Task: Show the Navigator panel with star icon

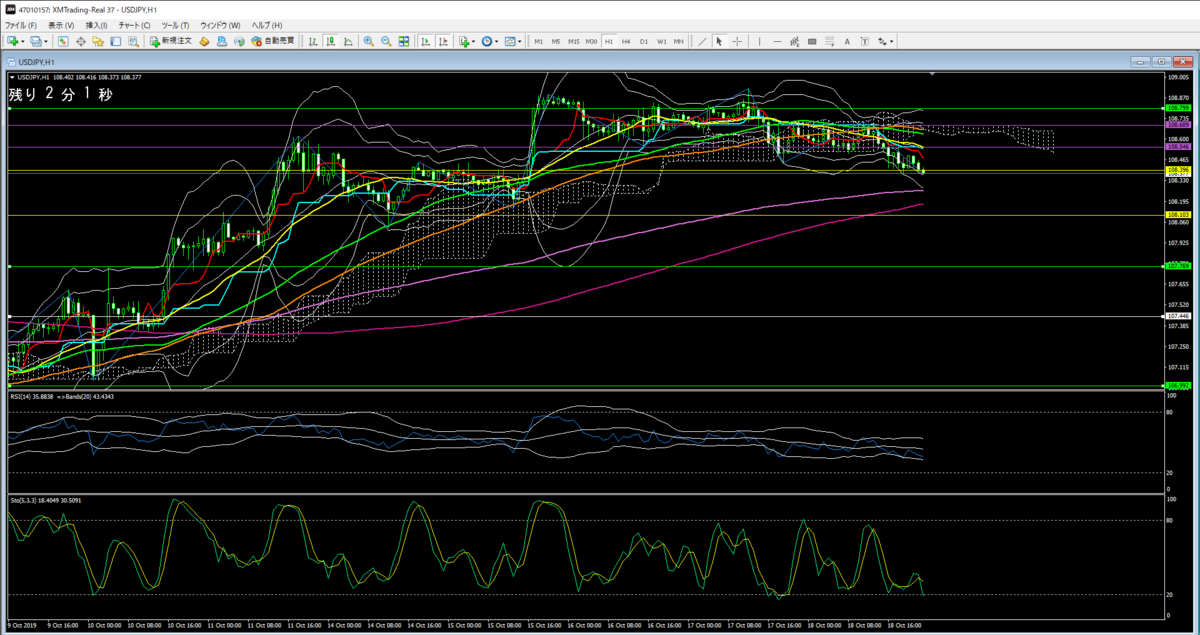Action: (97, 41)
